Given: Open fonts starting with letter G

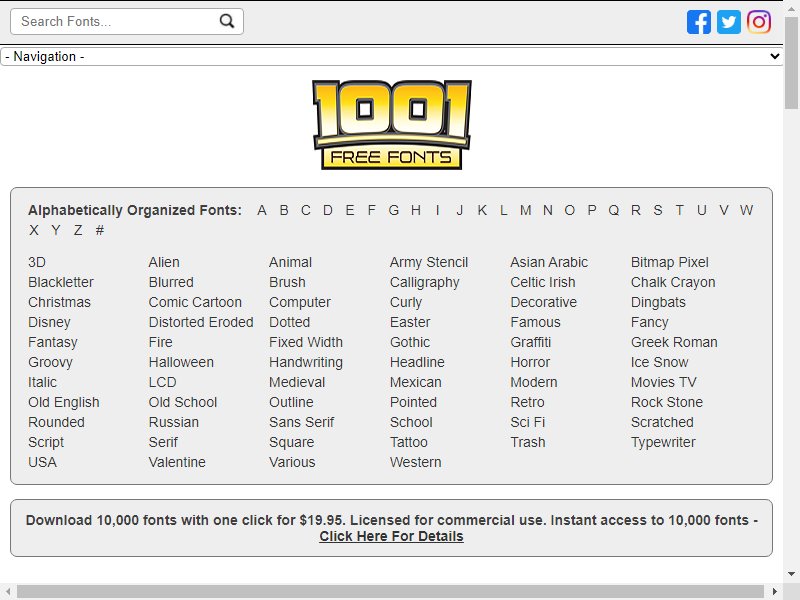Looking at the screenshot, I should point(393,210).
